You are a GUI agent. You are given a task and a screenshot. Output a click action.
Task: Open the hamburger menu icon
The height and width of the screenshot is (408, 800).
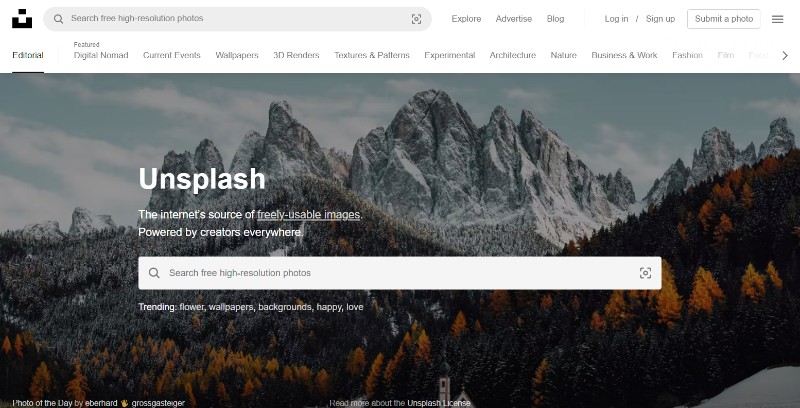[777, 19]
